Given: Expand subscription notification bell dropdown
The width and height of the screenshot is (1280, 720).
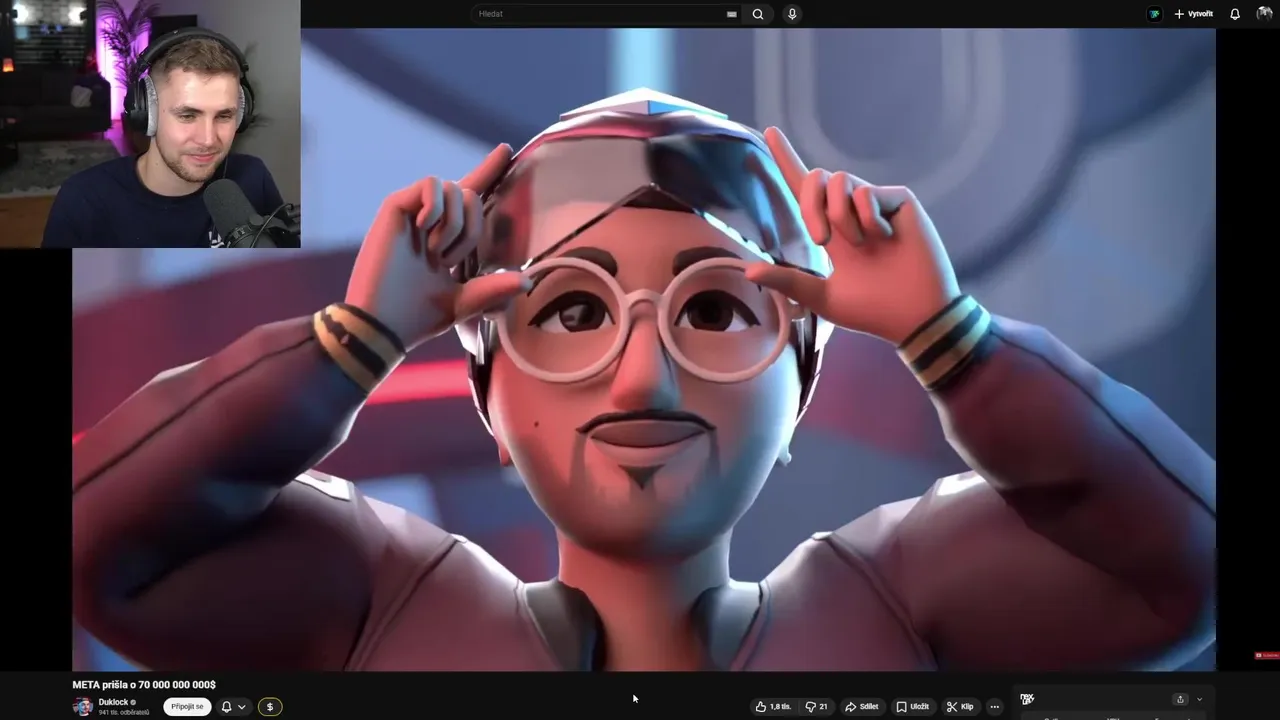Looking at the screenshot, I should tap(233, 707).
